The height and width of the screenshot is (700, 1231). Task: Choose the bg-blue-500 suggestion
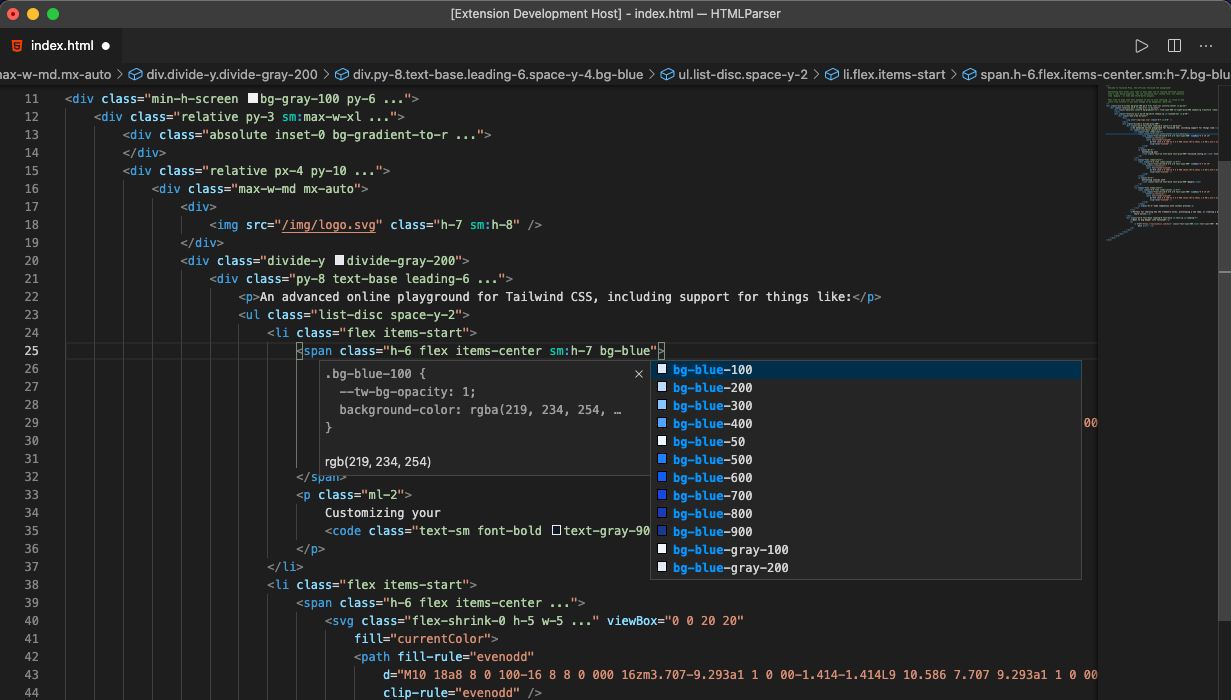866,460
